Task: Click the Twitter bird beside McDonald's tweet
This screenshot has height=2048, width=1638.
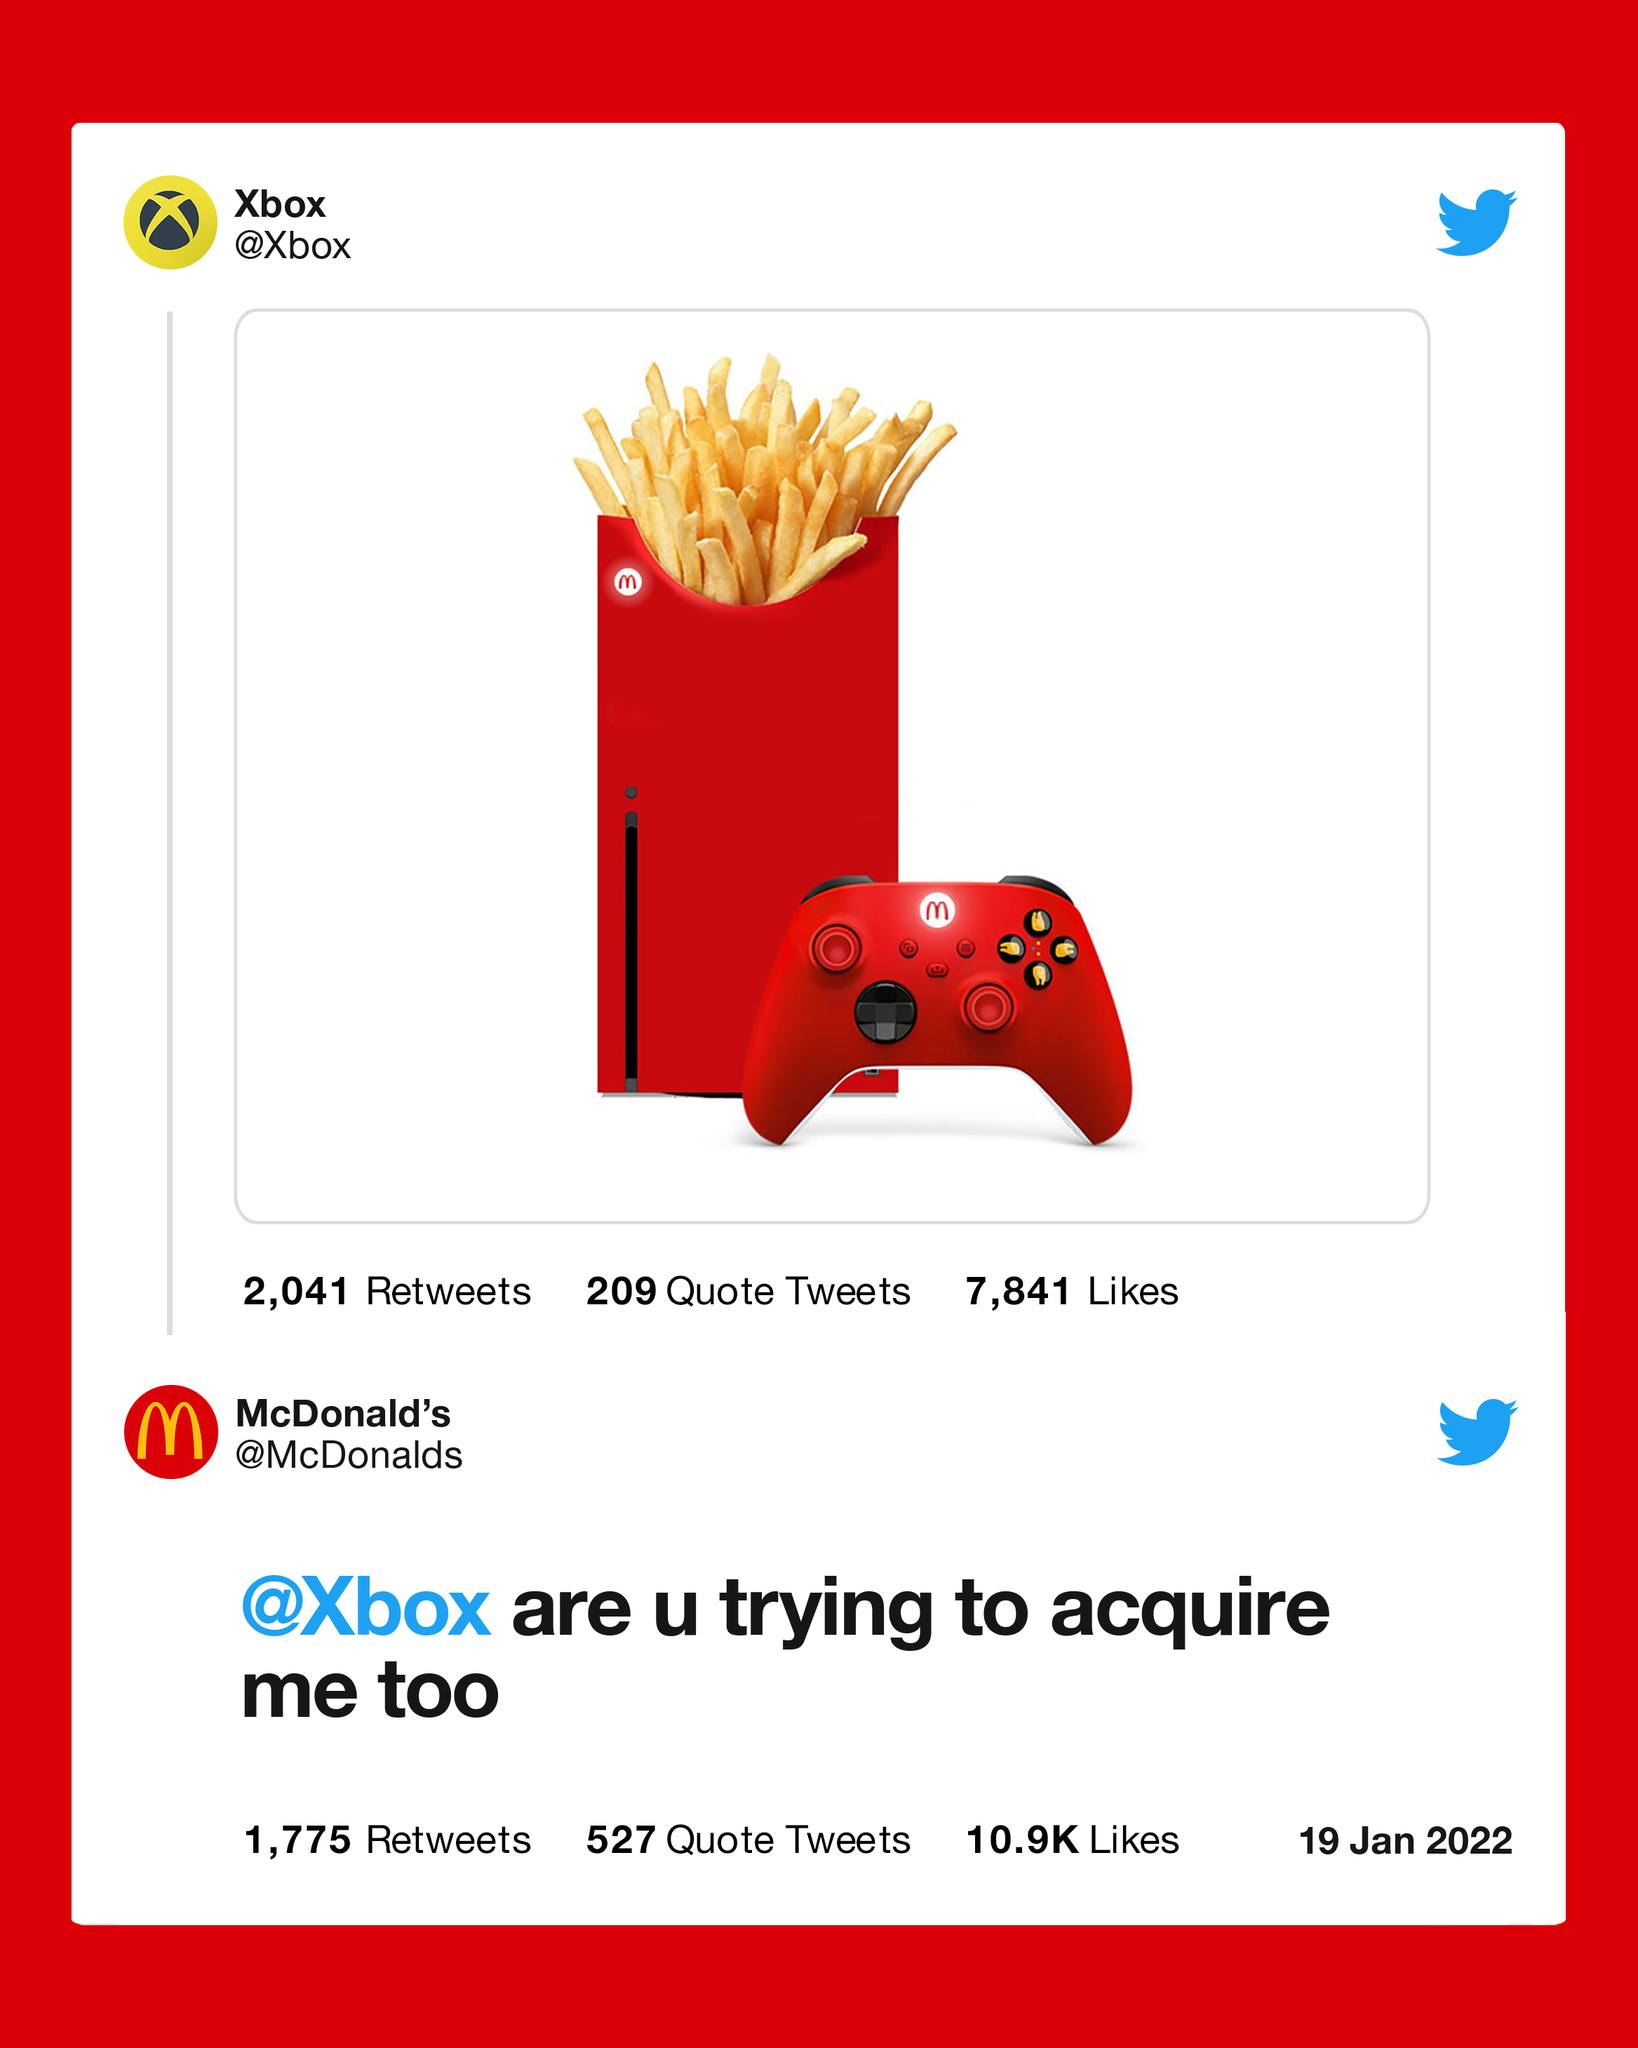Action: (x=1477, y=1432)
